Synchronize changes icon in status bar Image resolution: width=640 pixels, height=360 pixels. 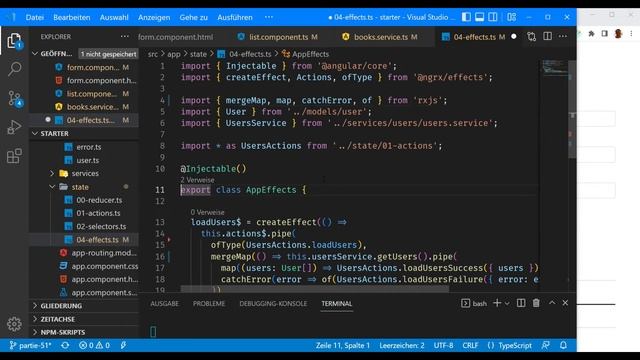point(65,345)
